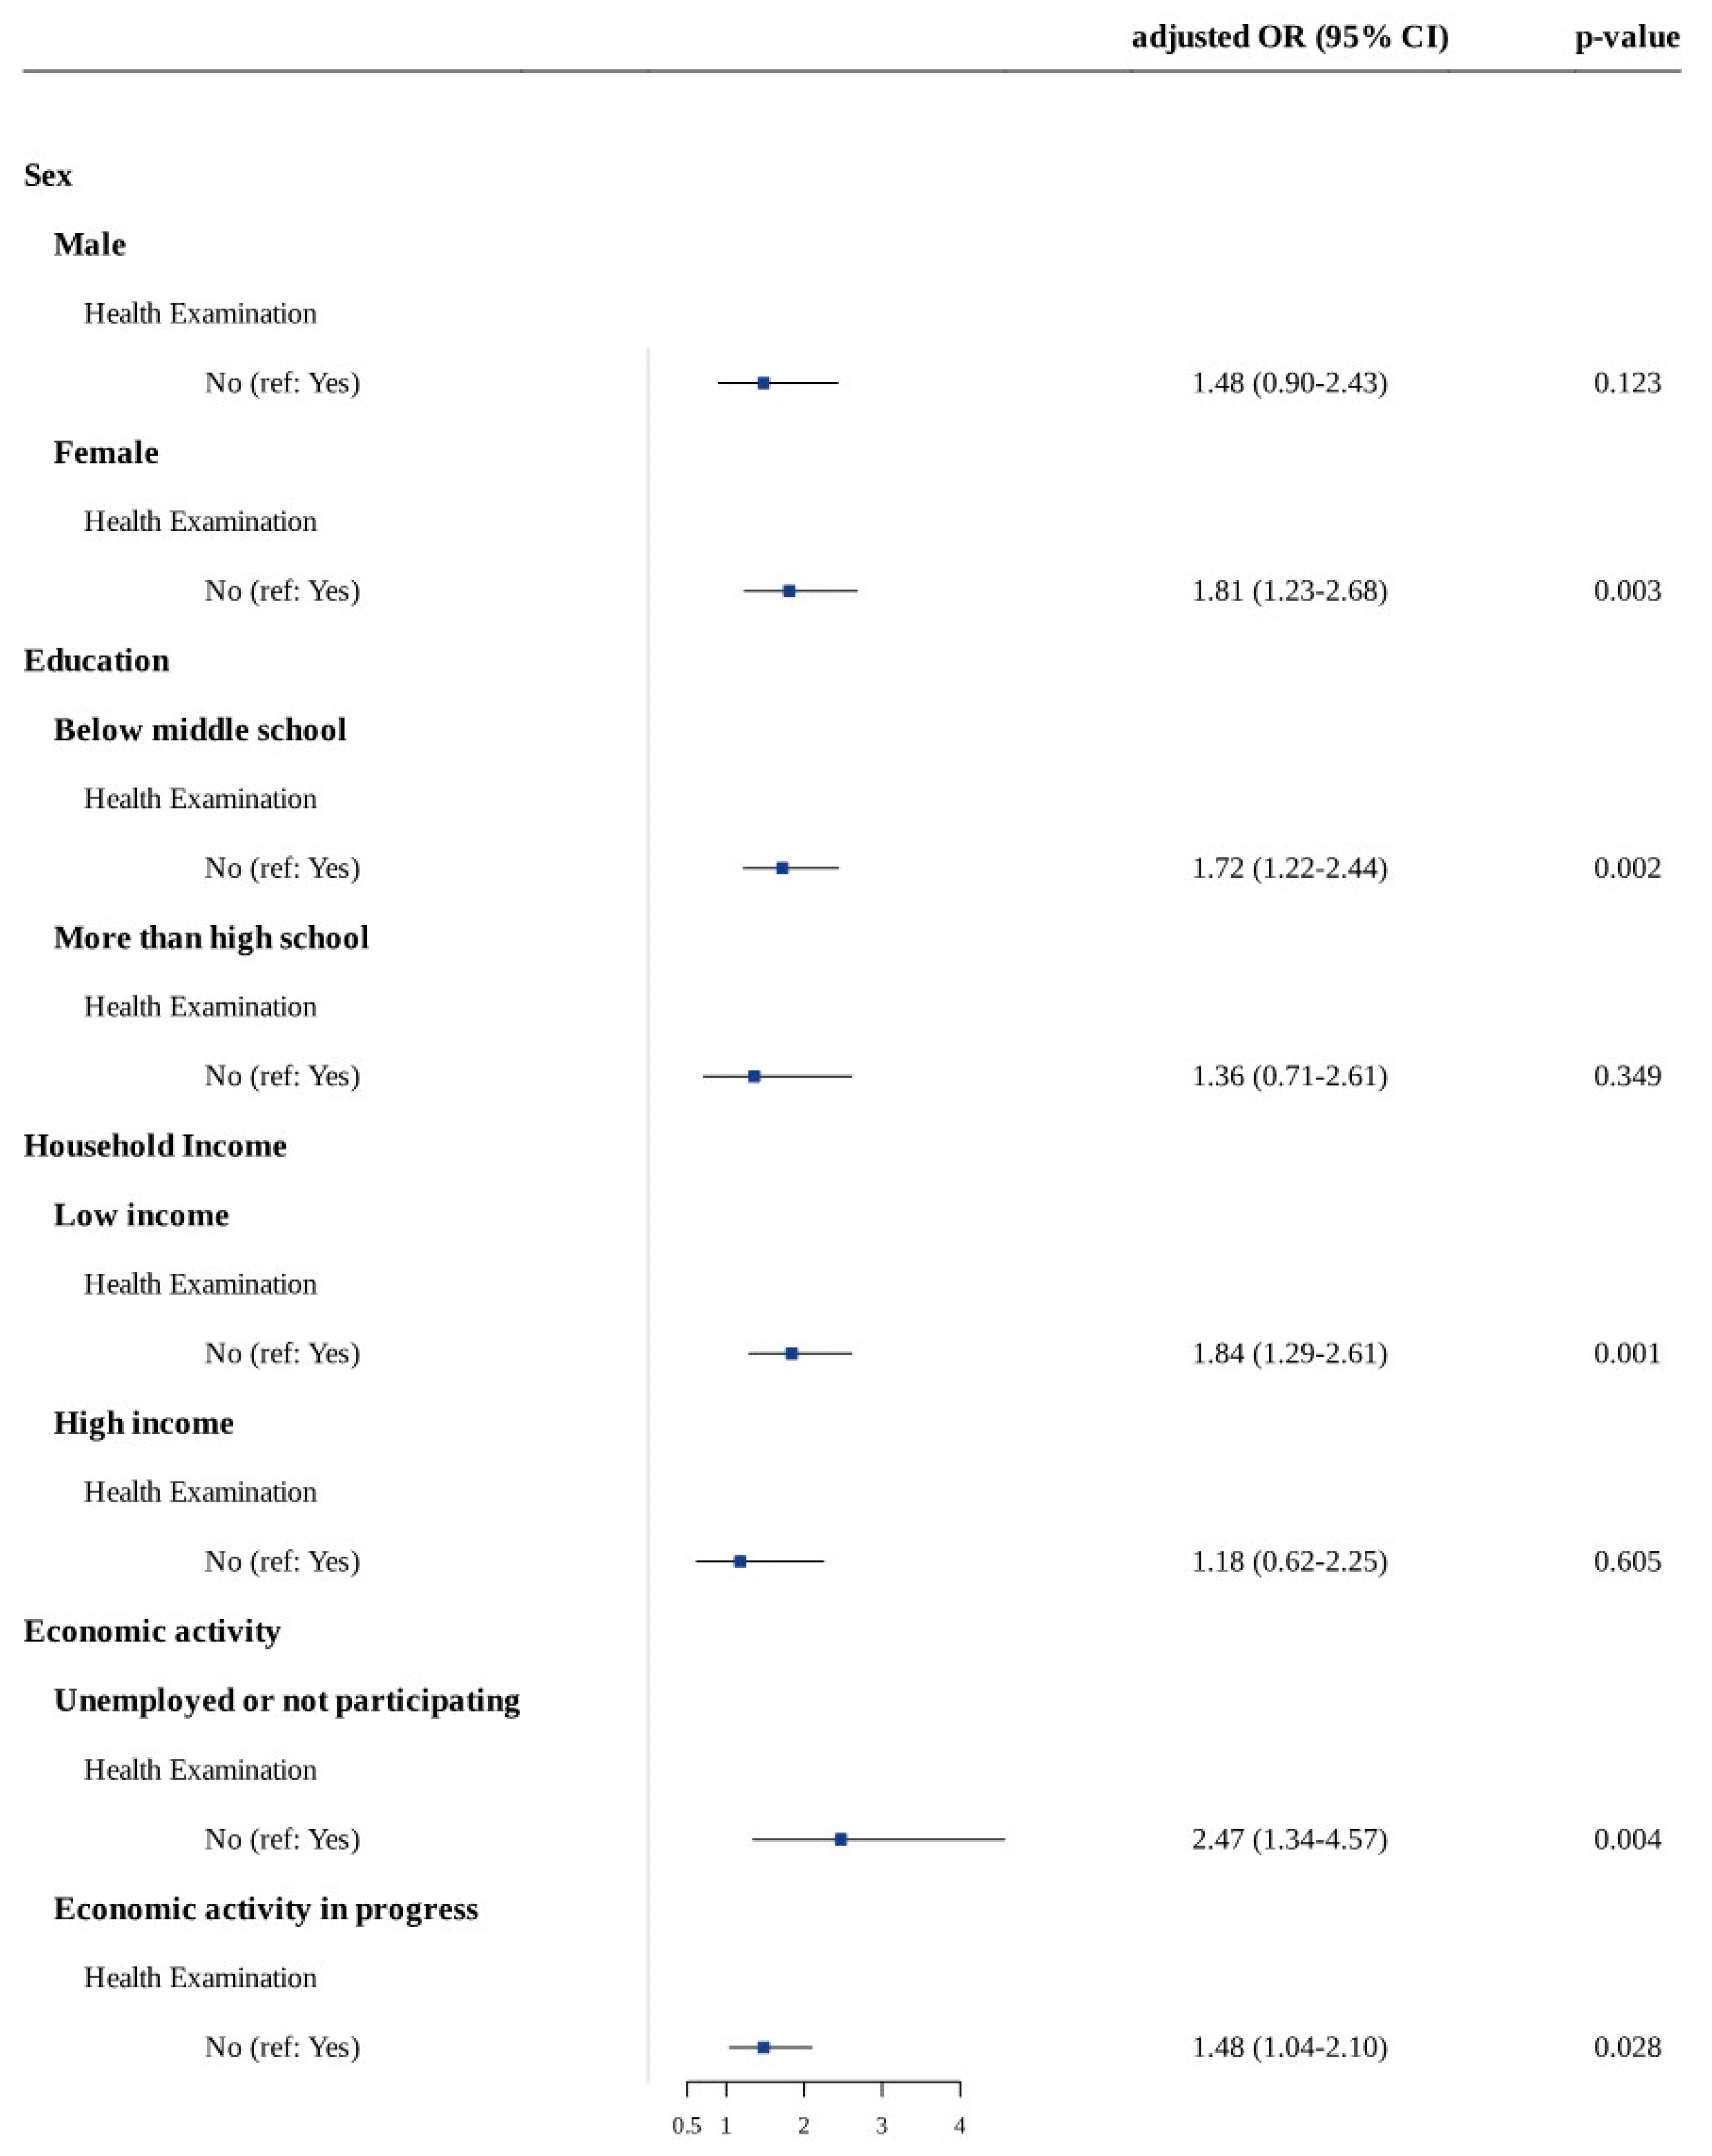This screenshot has width=1712, height=2156.
Task: Click the High income odds ratio marker
Action: (740, 1561)
